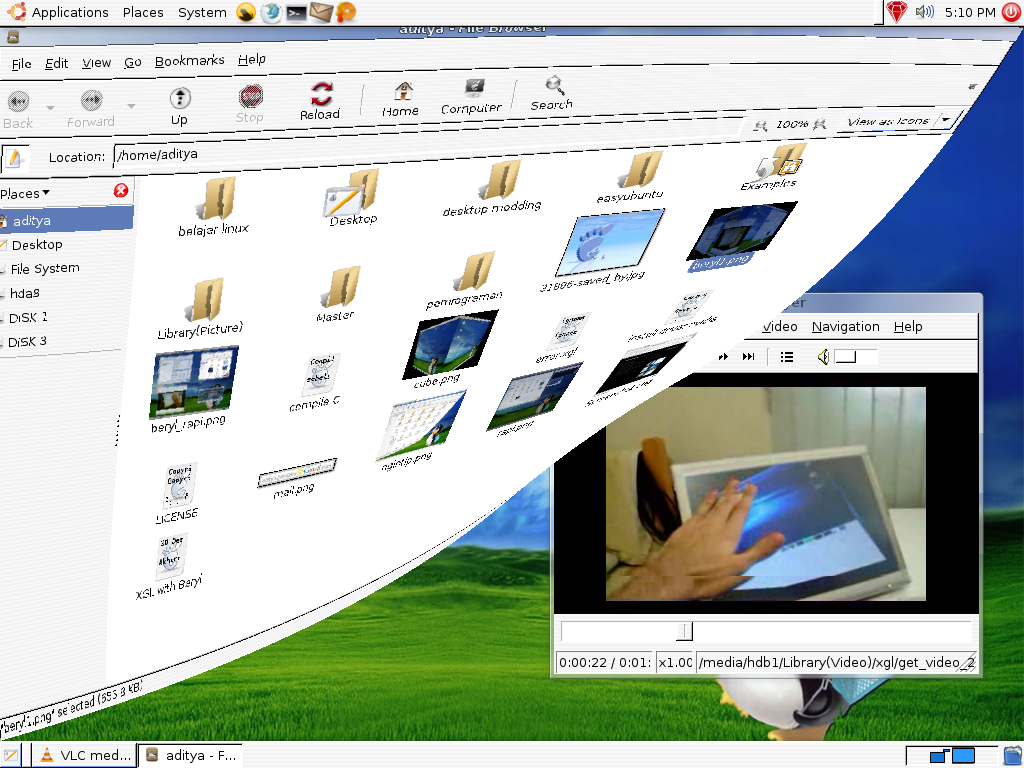Click the show desktop button in bottom panel
This screenshot has width=1024, height=768.
point(10,756)
